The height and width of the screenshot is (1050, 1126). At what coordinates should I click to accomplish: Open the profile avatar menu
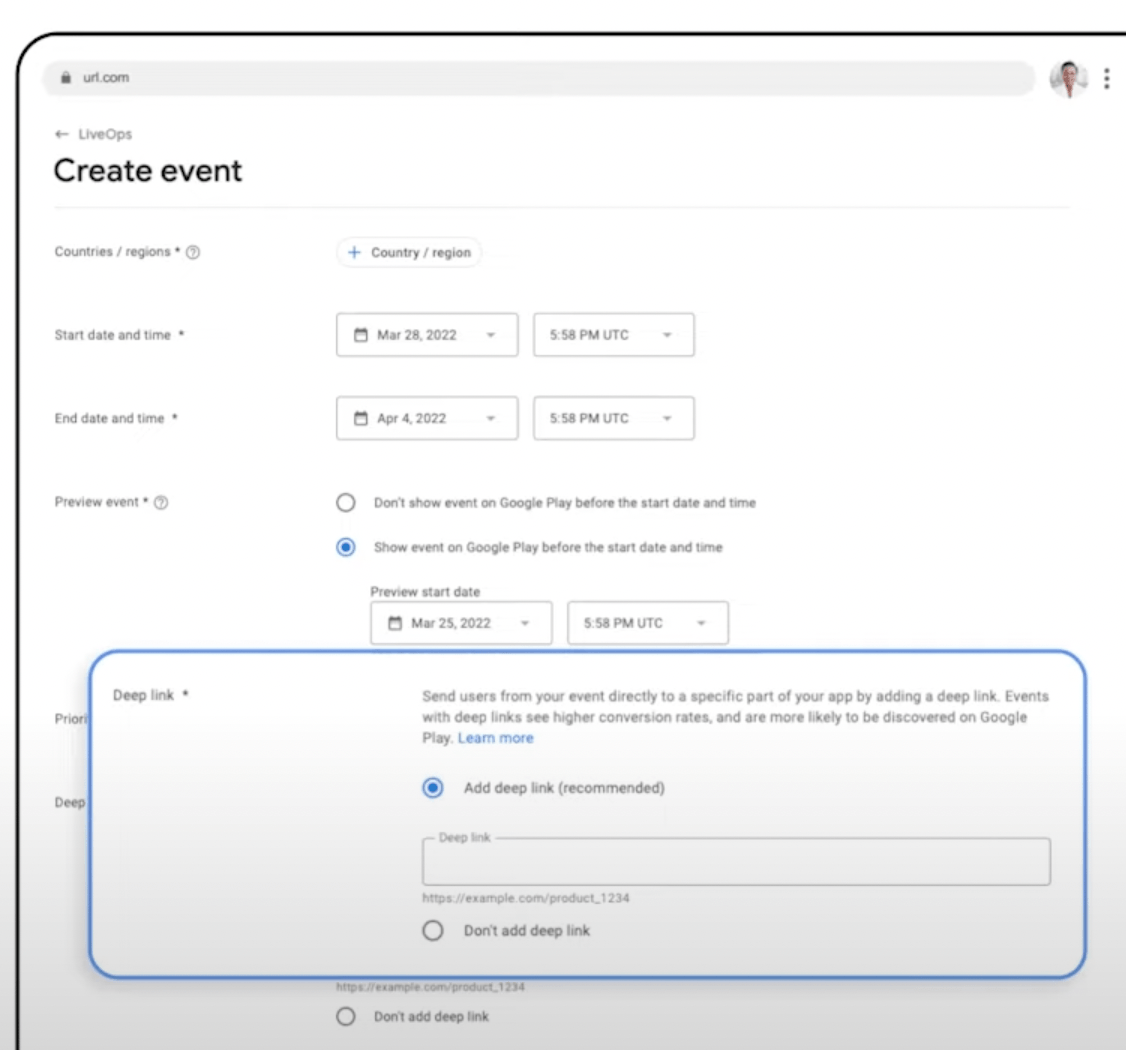1069,78
